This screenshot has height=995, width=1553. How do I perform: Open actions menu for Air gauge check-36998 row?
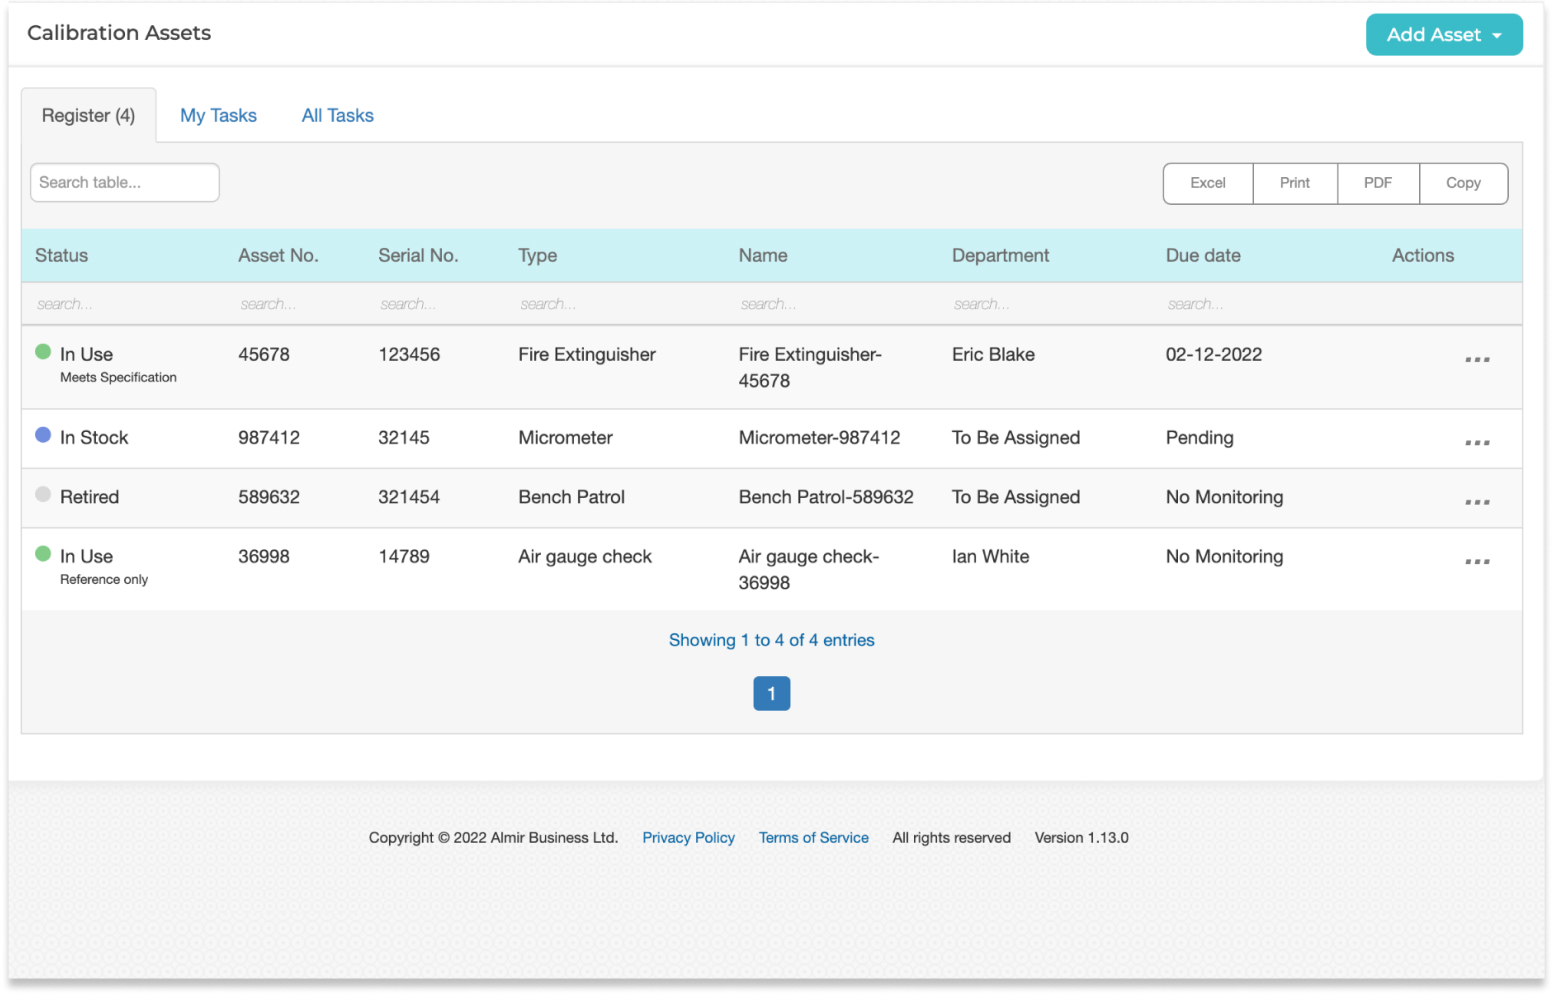[1477, 560]
